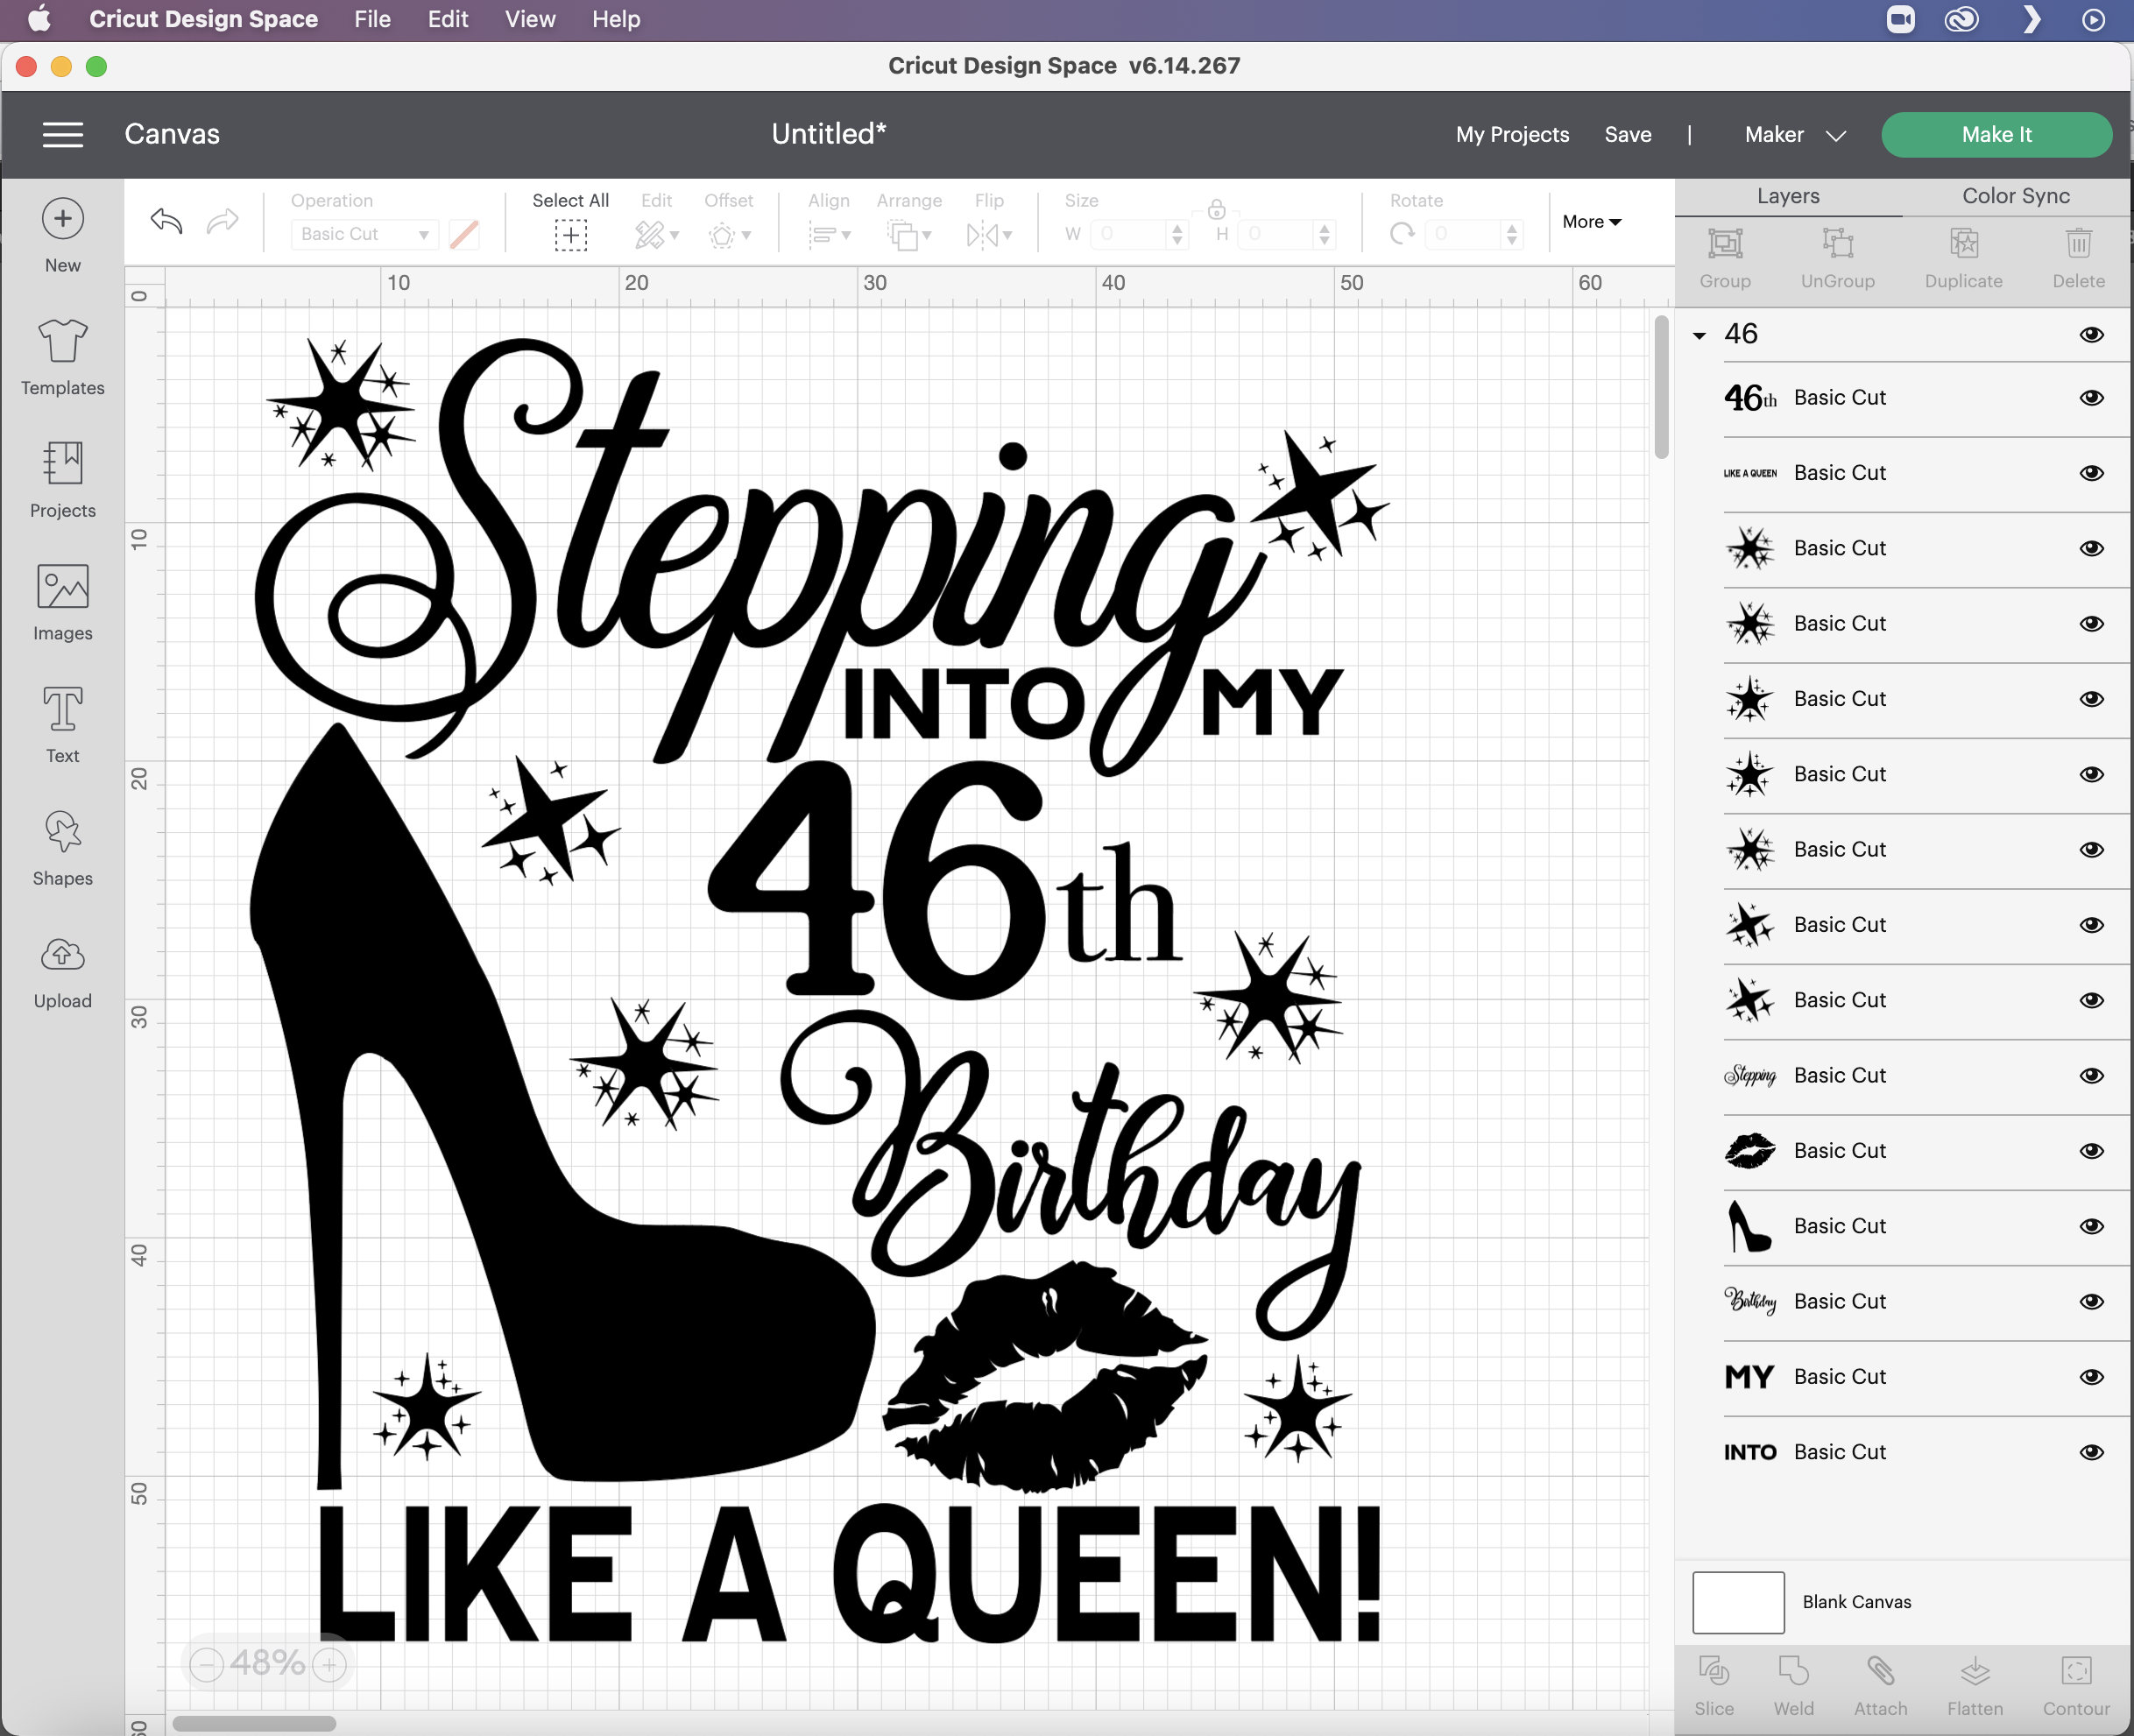Toggle visibility of the 46th layer
Viewport: 2134px width, 1736px height.
click(2092, 397)
